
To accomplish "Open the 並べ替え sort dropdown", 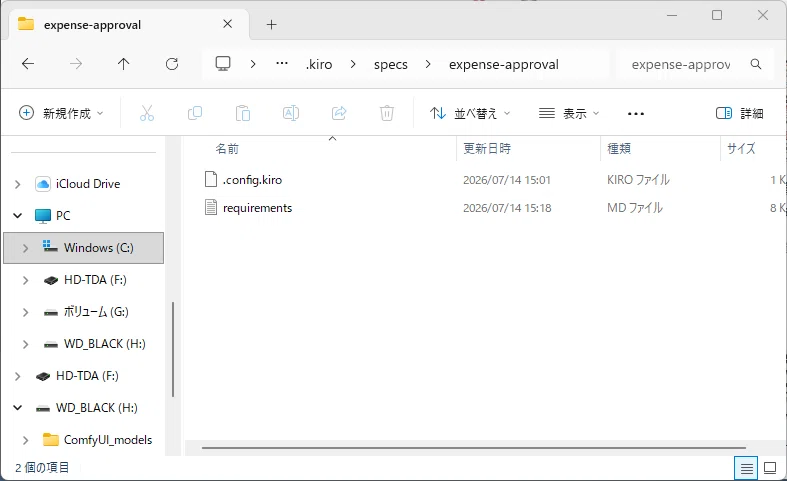I will [470, 113].
